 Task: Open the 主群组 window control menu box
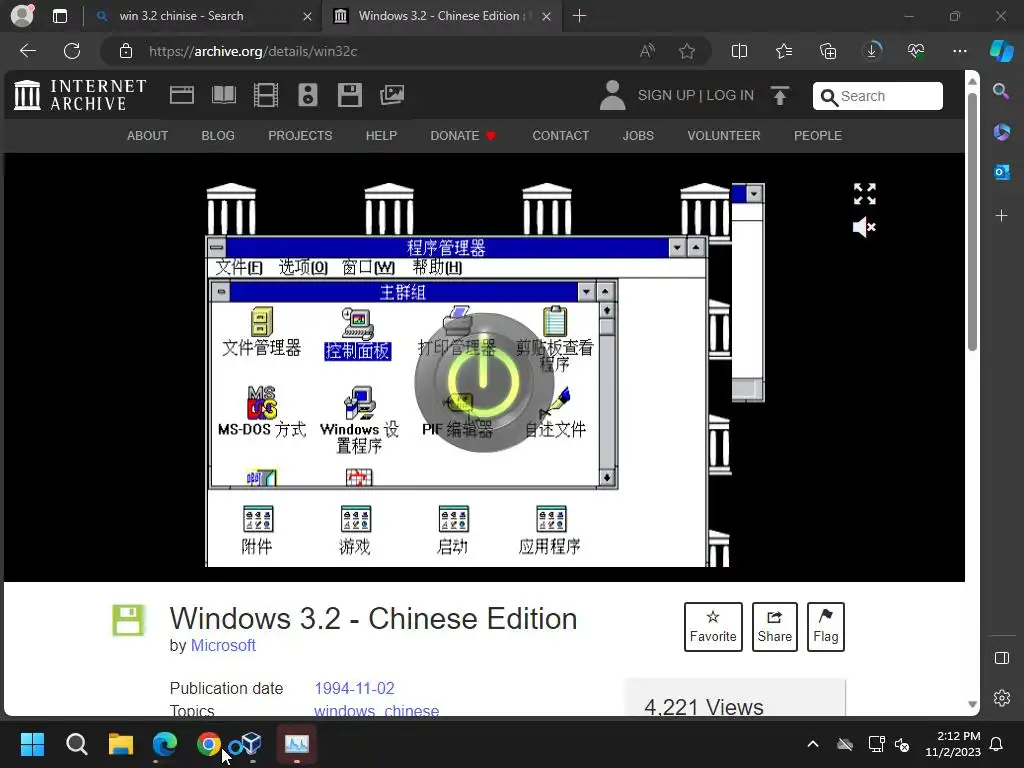pos(221,291)
